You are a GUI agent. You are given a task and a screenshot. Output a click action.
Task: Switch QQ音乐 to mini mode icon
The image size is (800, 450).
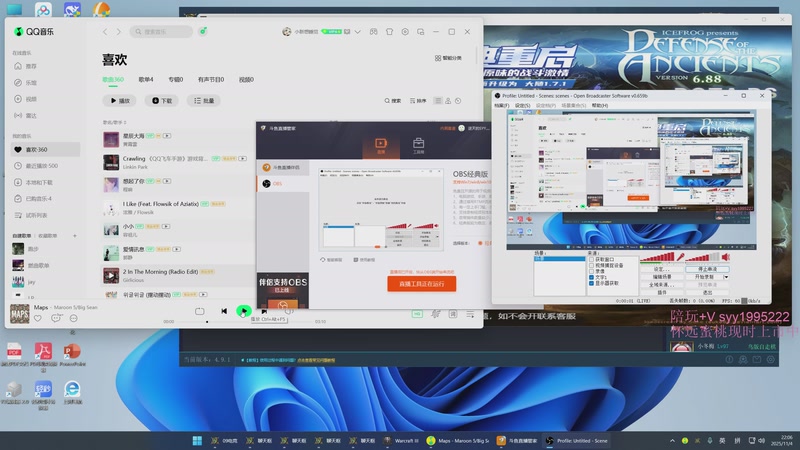420,32
